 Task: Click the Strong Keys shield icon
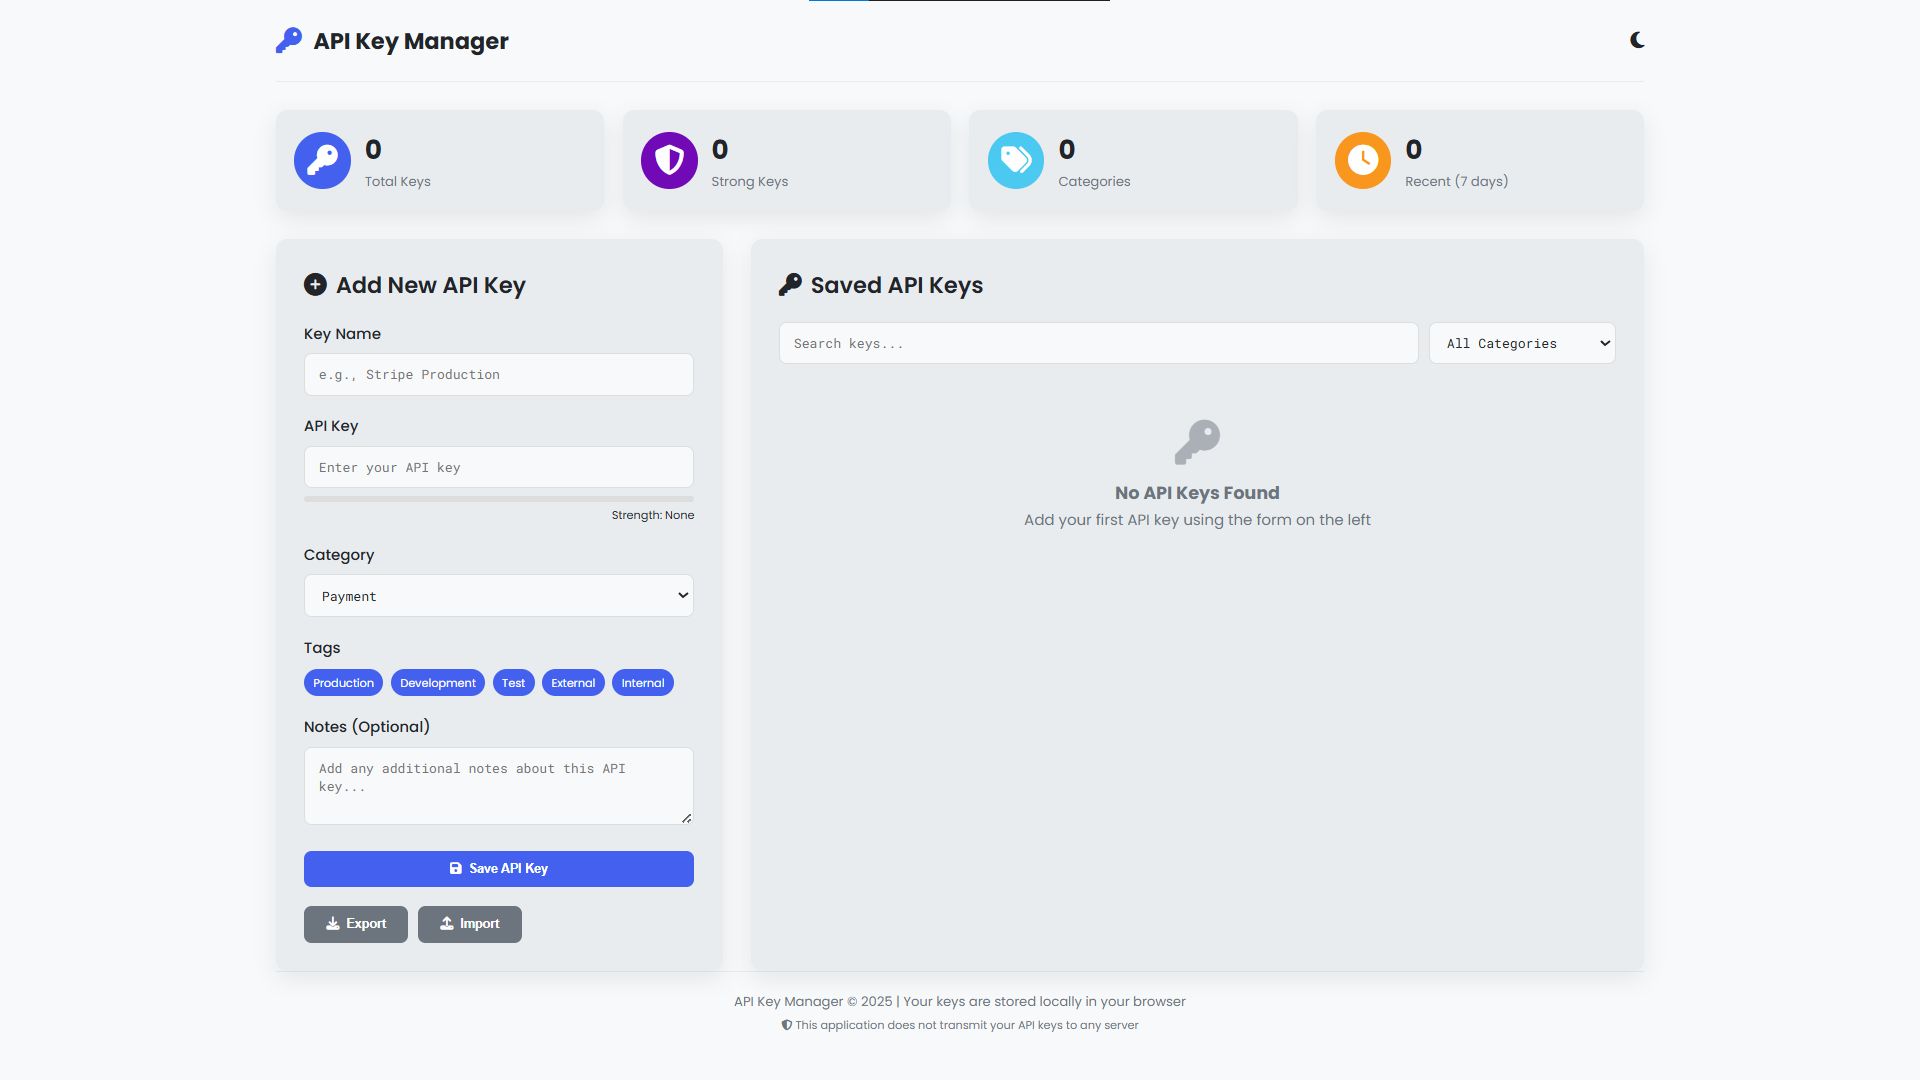point(669,160)
